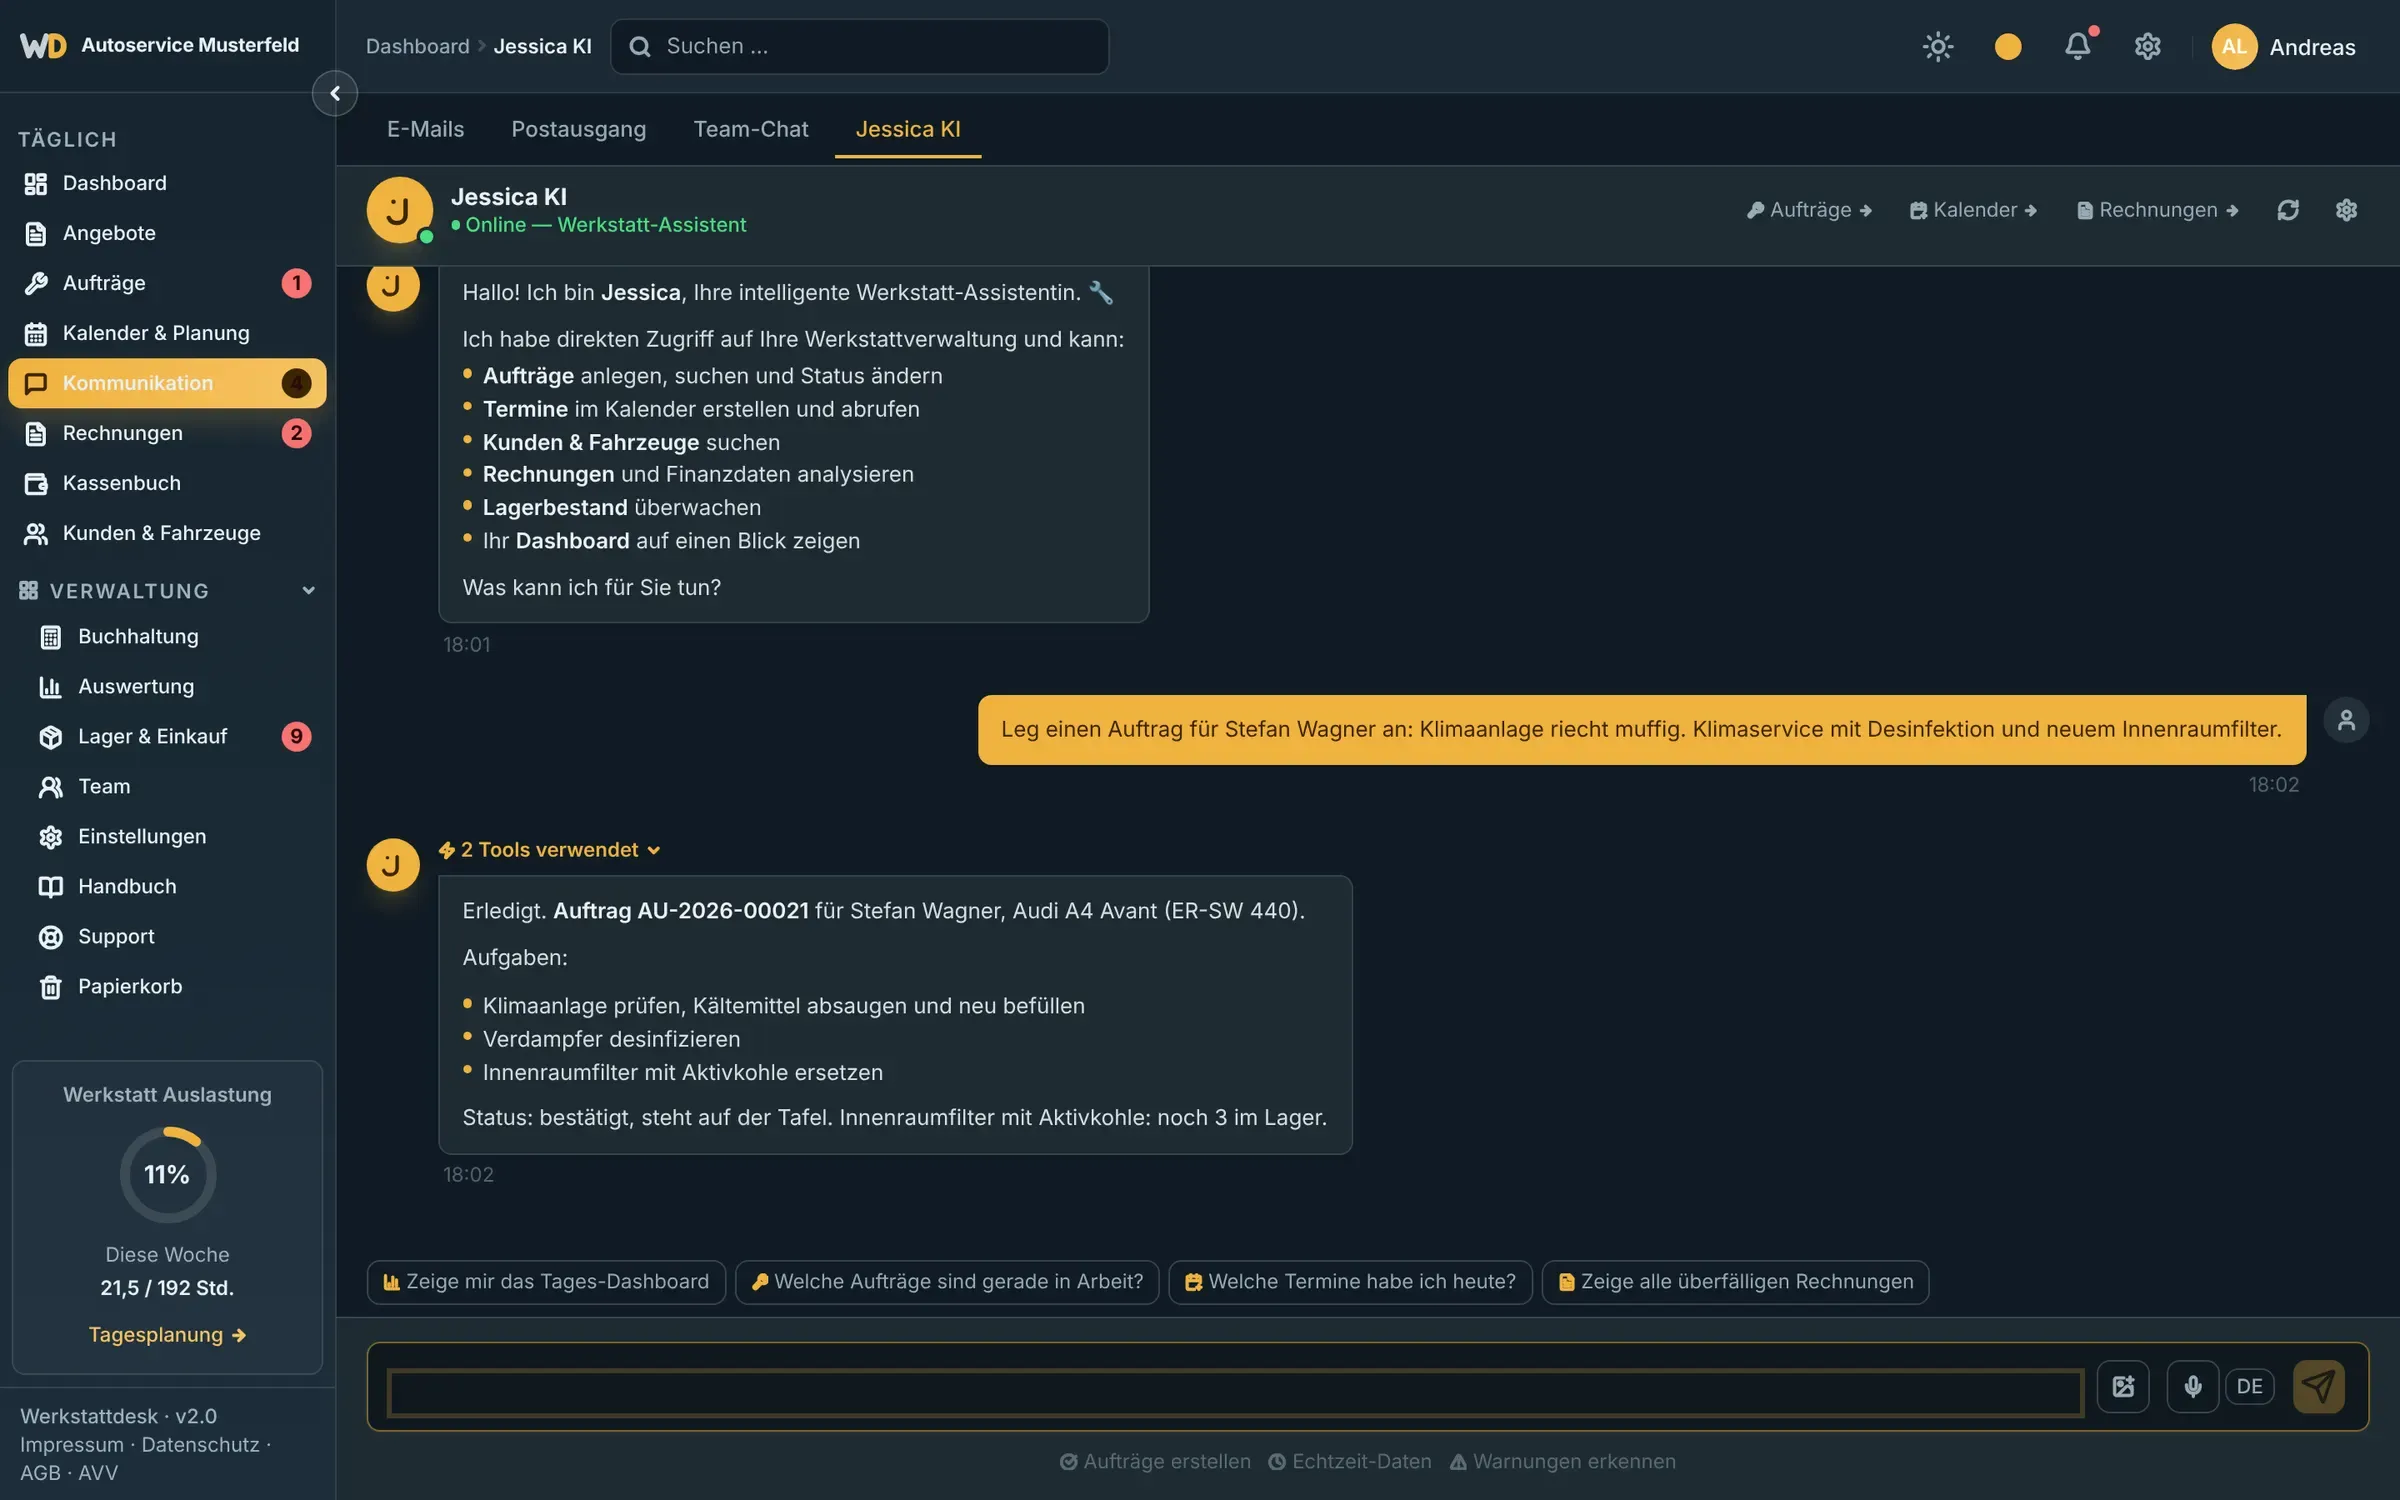
Task: Open Tagesplanung link
Action: click(167, 1334)
